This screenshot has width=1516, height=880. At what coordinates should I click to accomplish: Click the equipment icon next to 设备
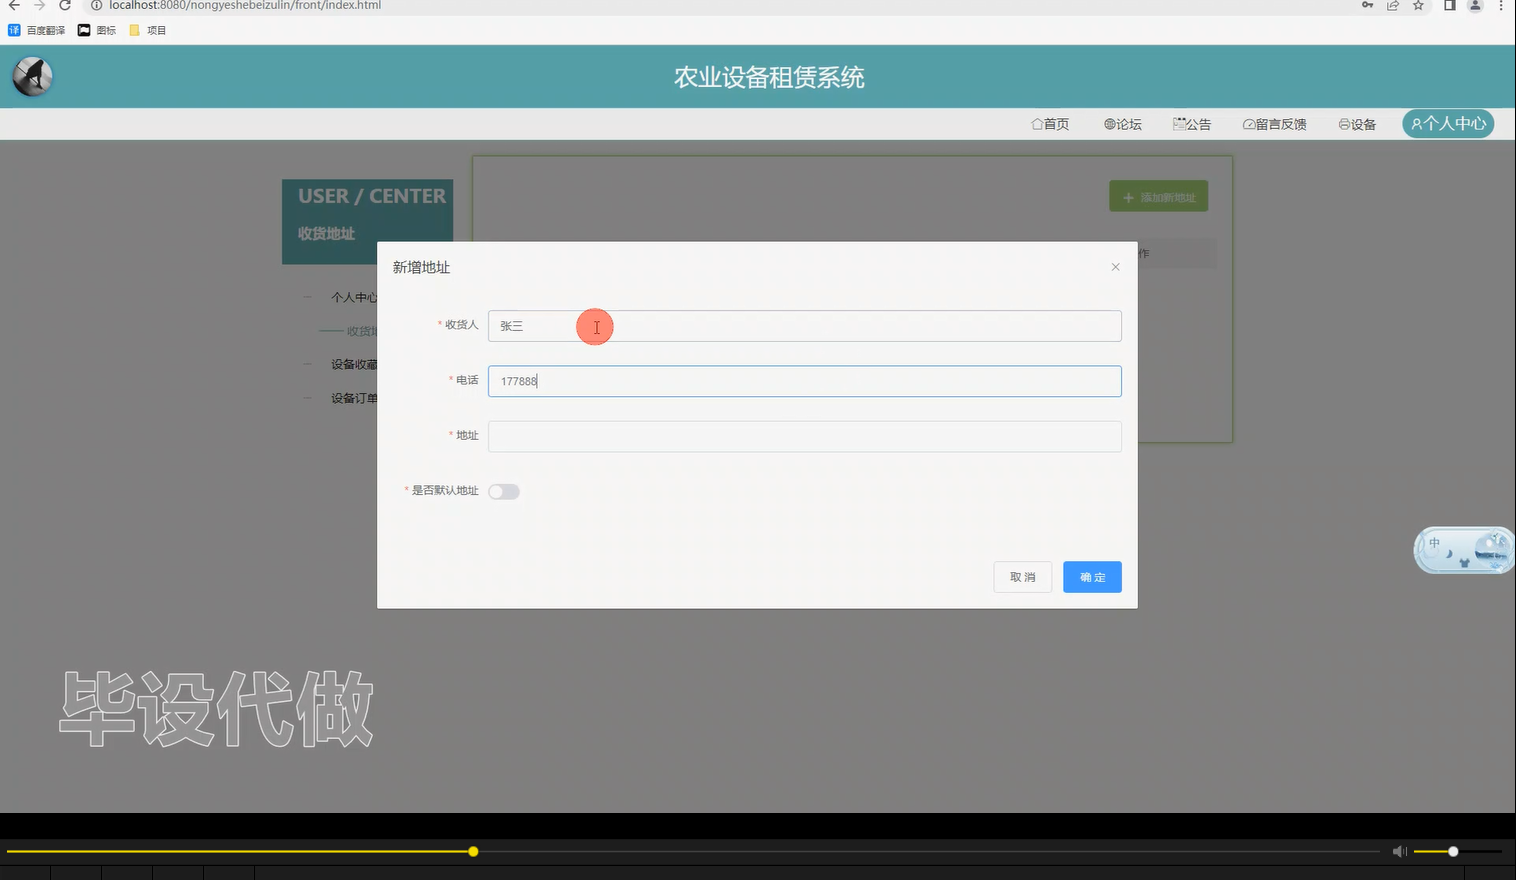point(1343,123)
